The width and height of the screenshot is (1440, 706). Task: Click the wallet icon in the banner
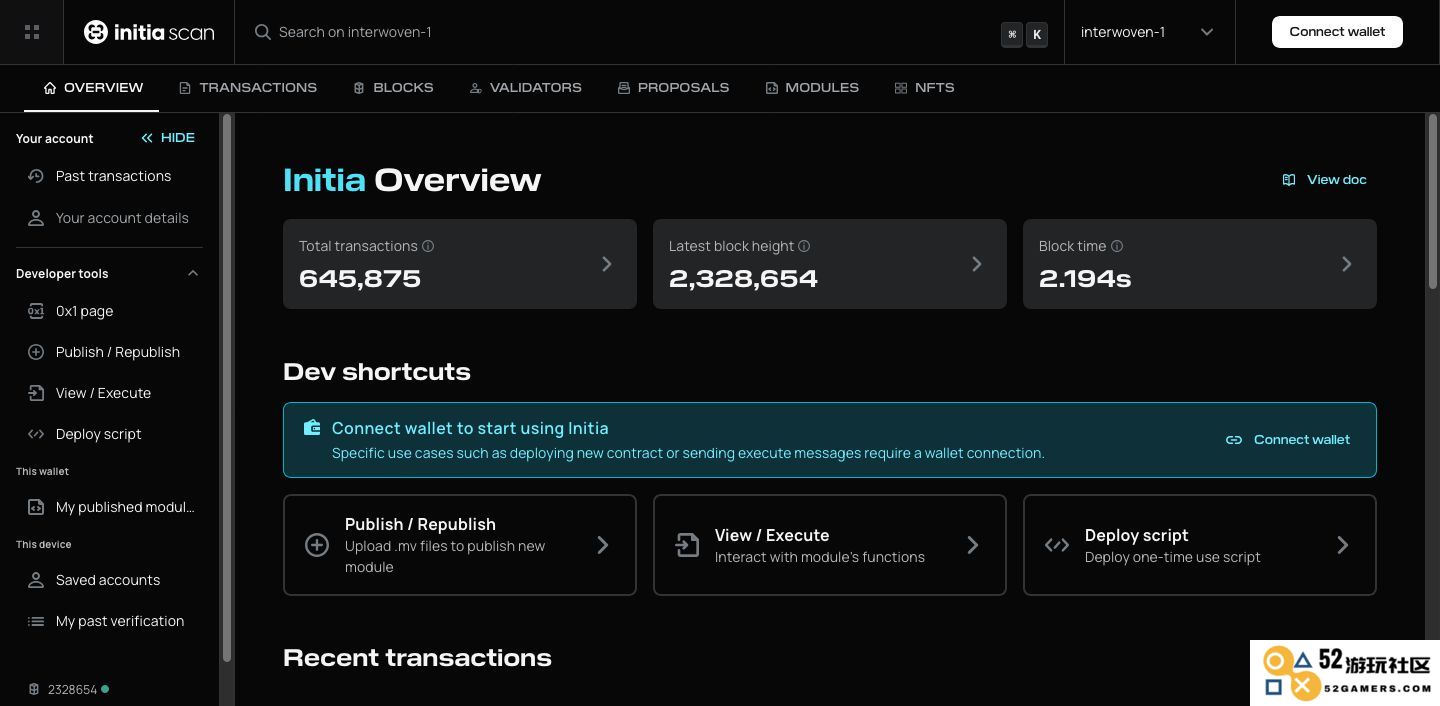point(312,428)
